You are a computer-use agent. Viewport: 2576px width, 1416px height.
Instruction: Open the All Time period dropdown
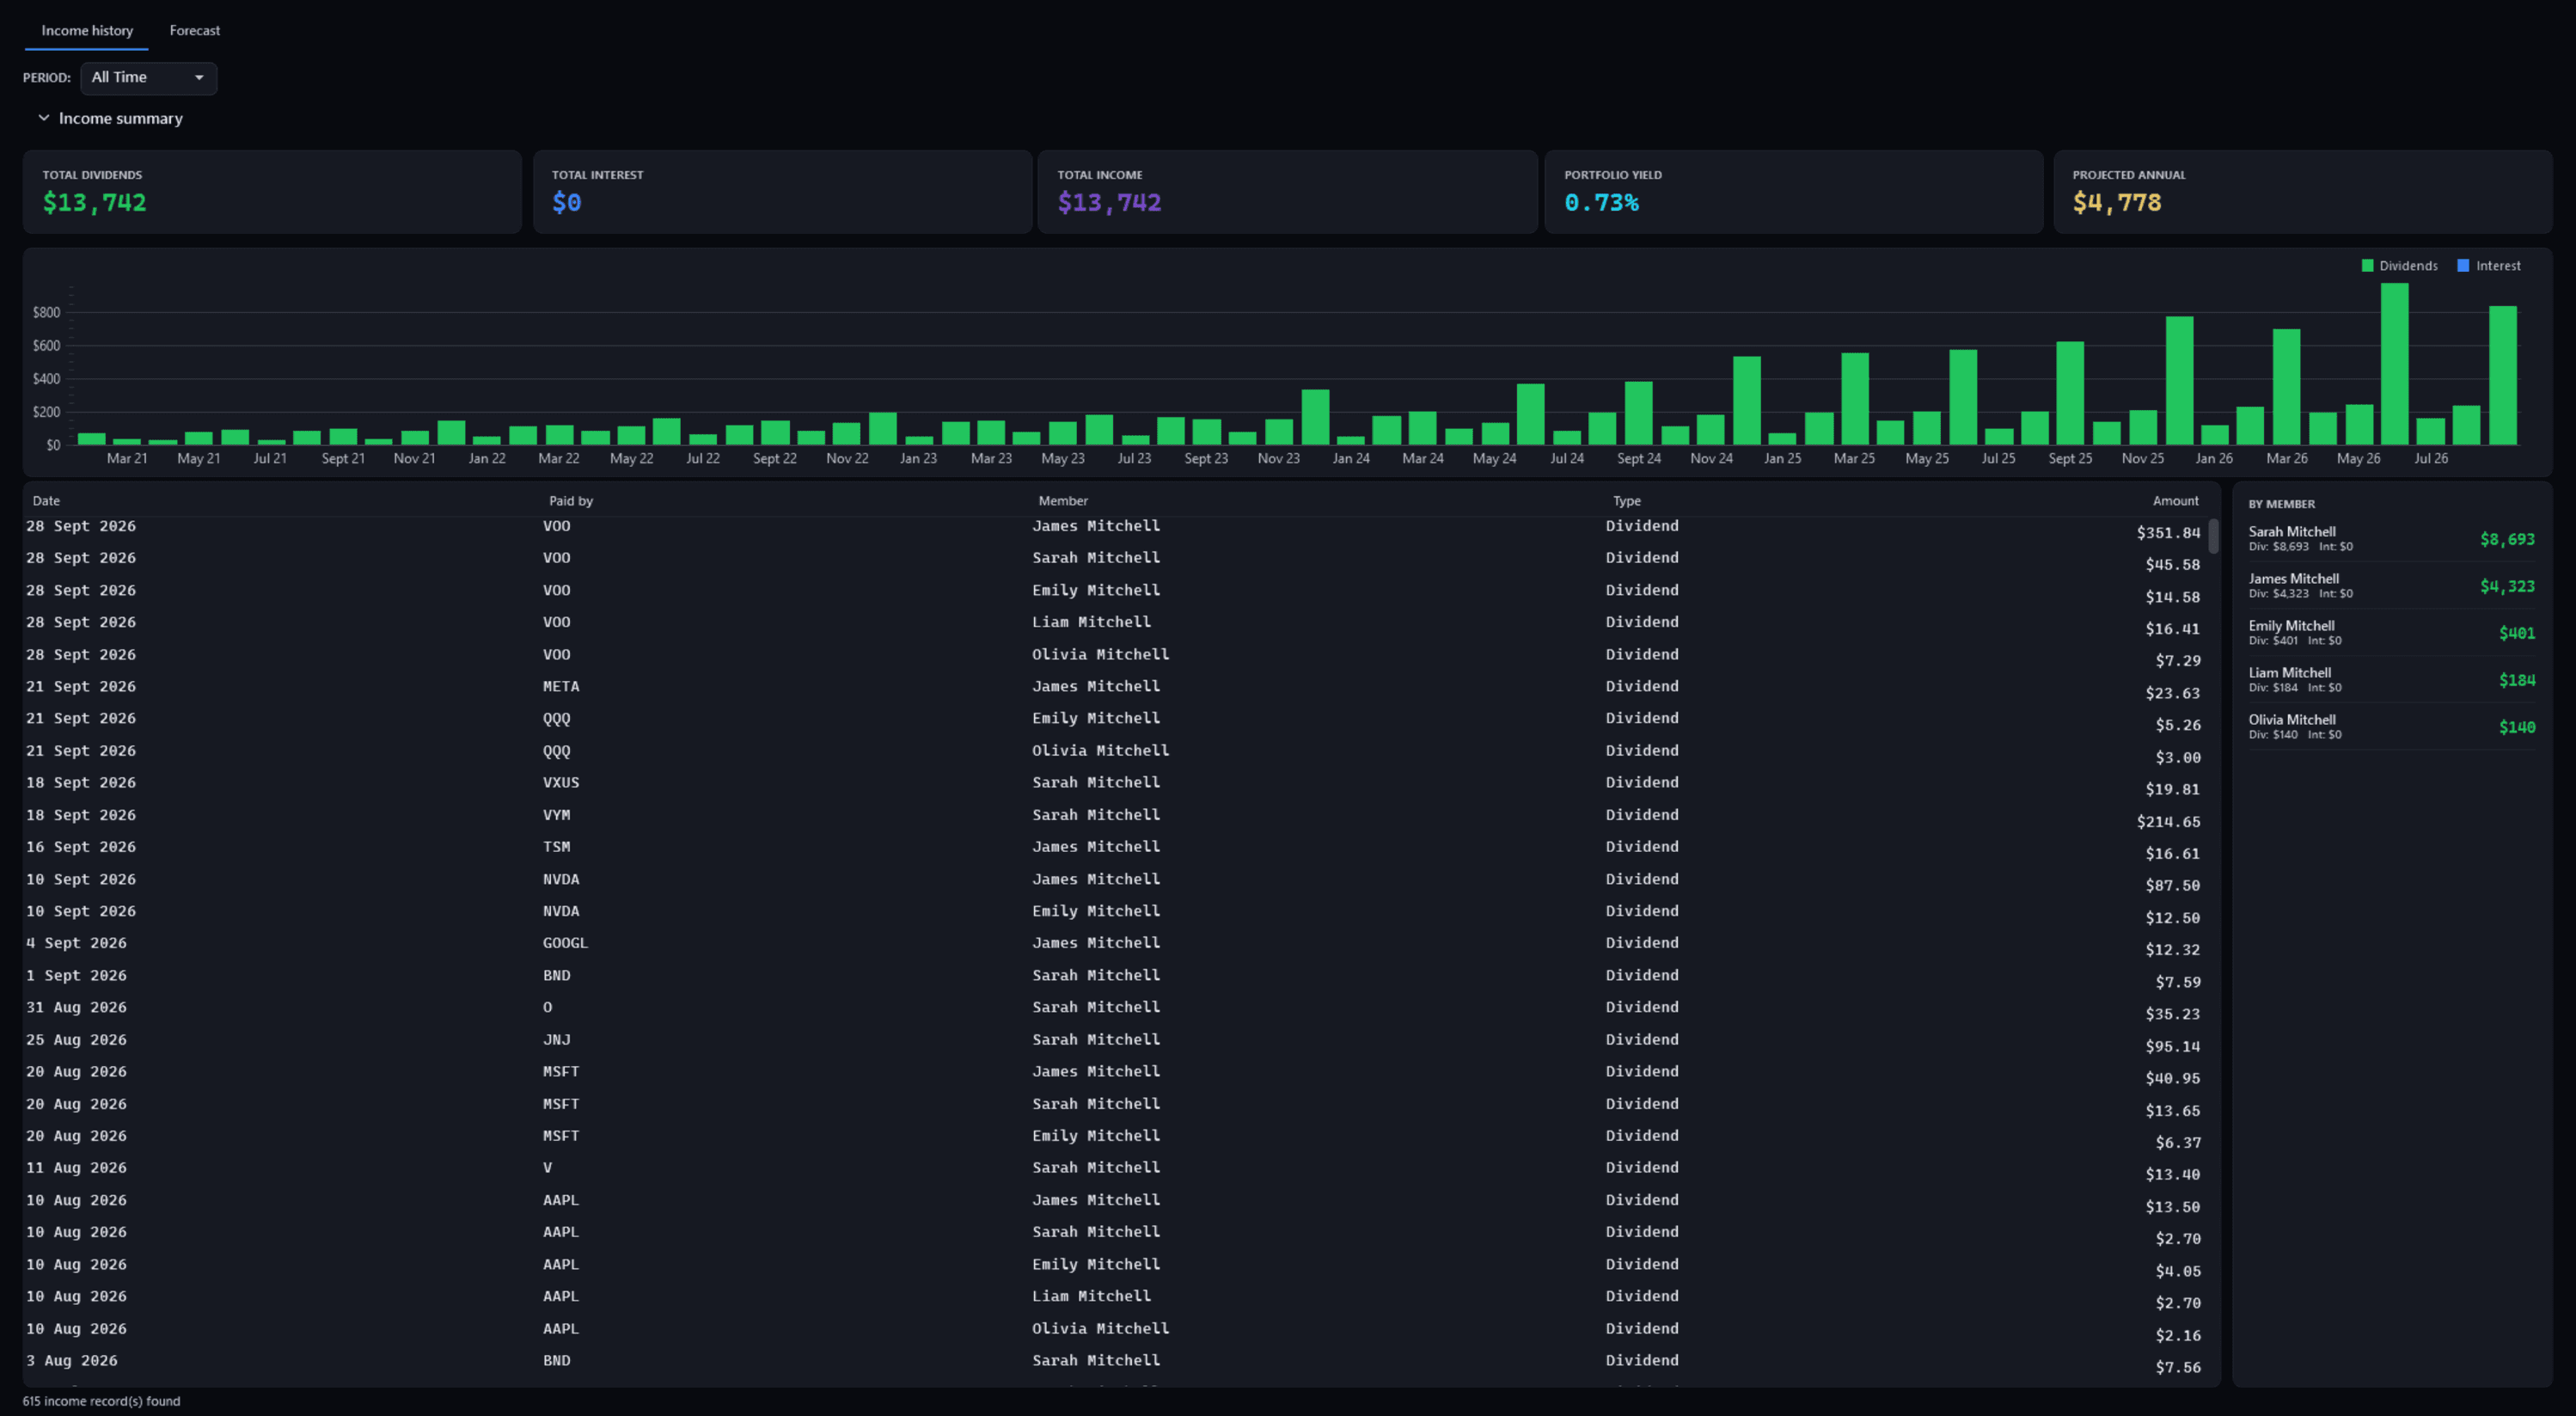148,77
